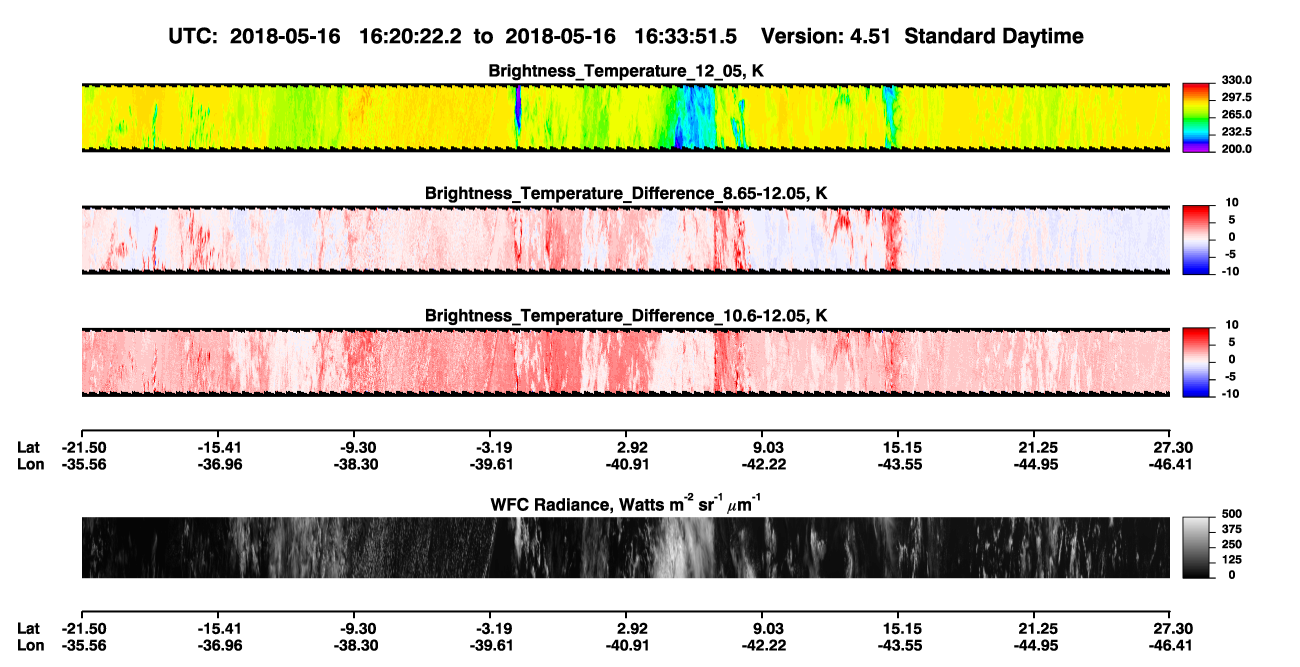The image size is (1300, 667).
Task: Click the red-blue colorbar beside the 8.65-12.05 panel
Action: click(1196, 239)
